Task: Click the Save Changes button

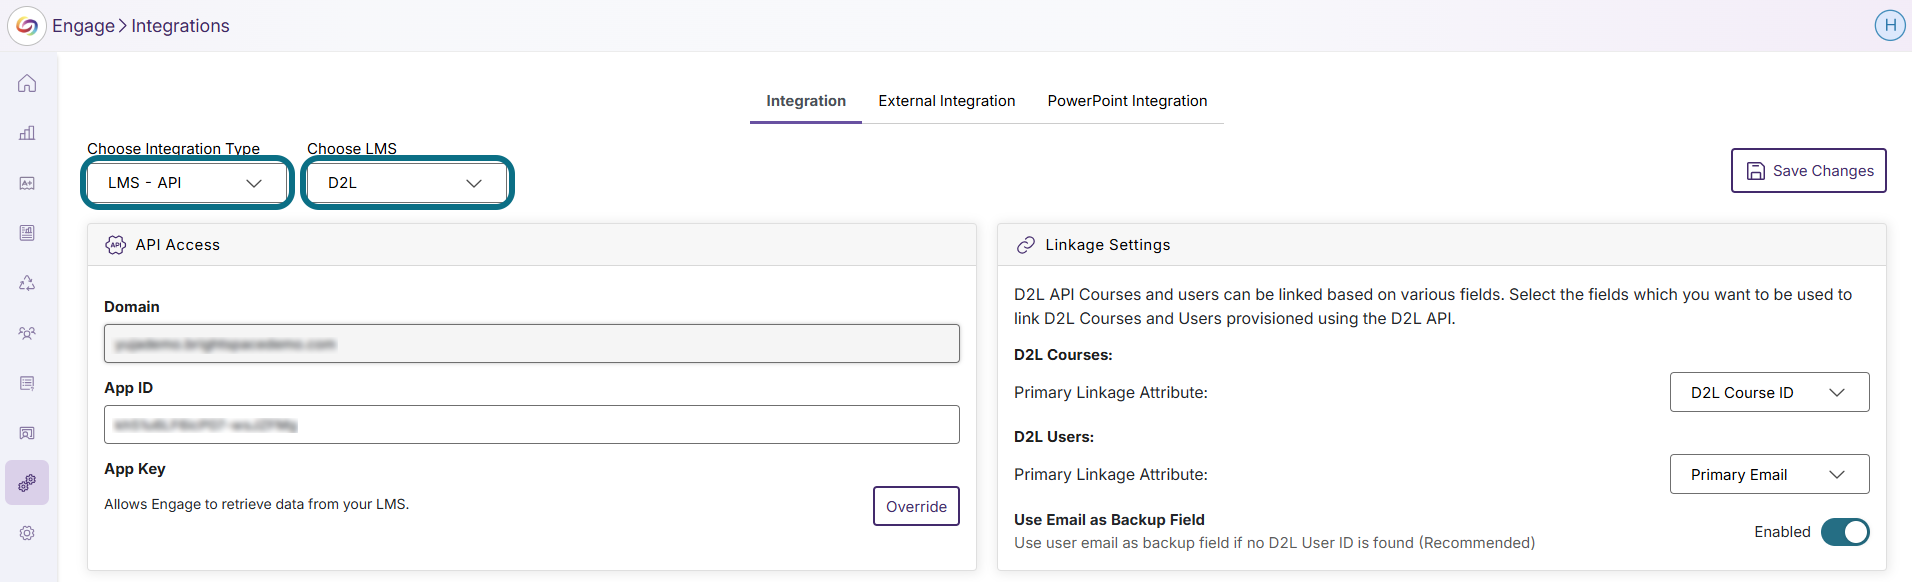Action: coord(1809,170)
